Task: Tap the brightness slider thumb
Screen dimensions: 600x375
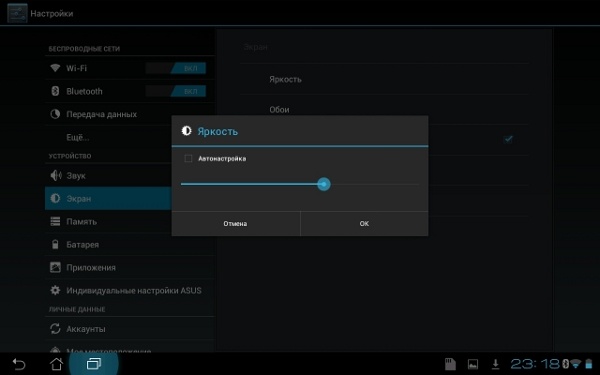Action: tap(324, 184)
